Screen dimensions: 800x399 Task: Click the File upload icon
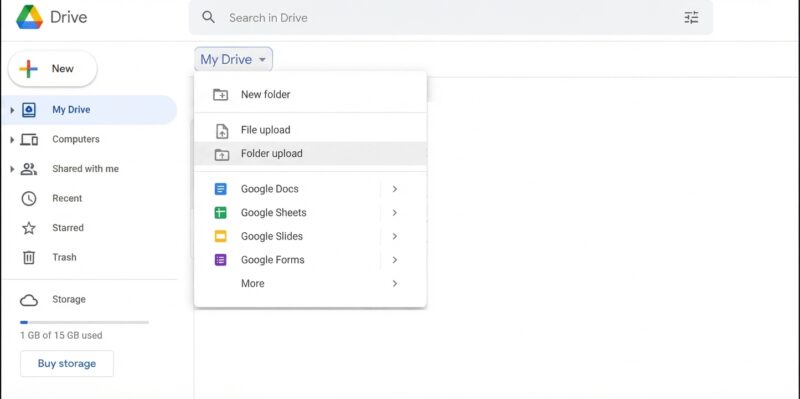click(x=222, y=131)
